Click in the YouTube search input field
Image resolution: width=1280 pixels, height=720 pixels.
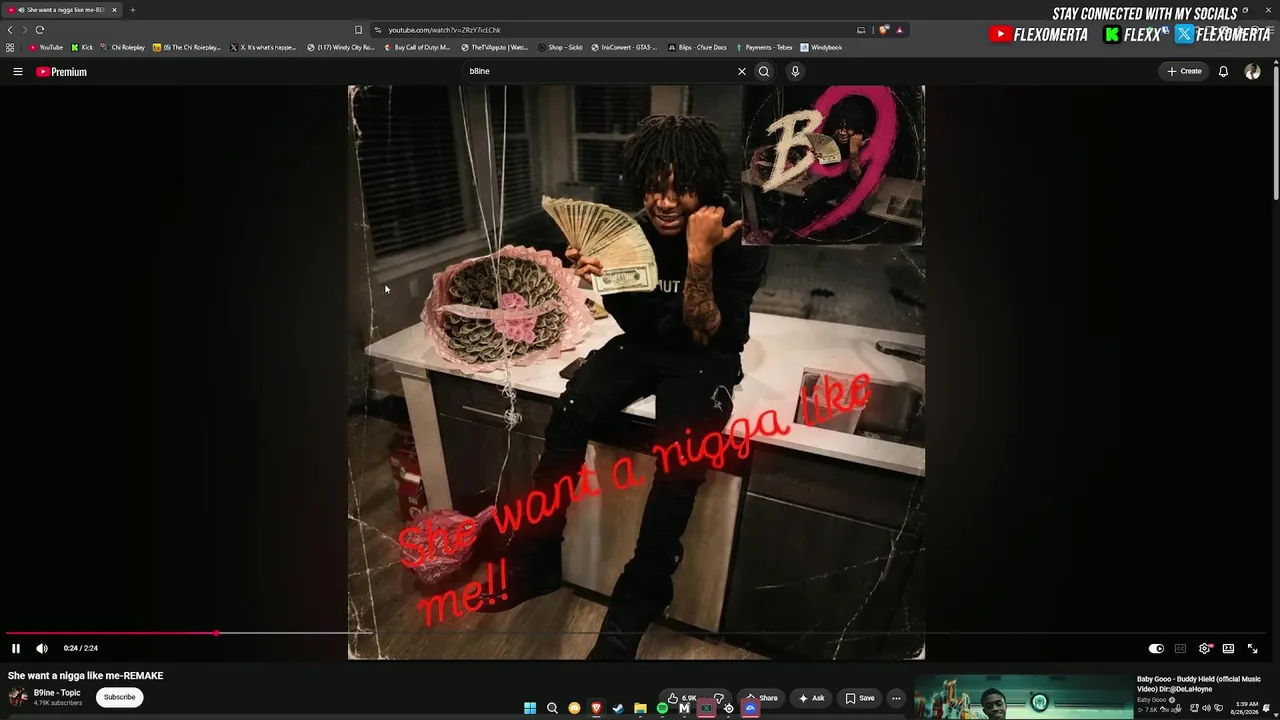click(x=600, y=72)
